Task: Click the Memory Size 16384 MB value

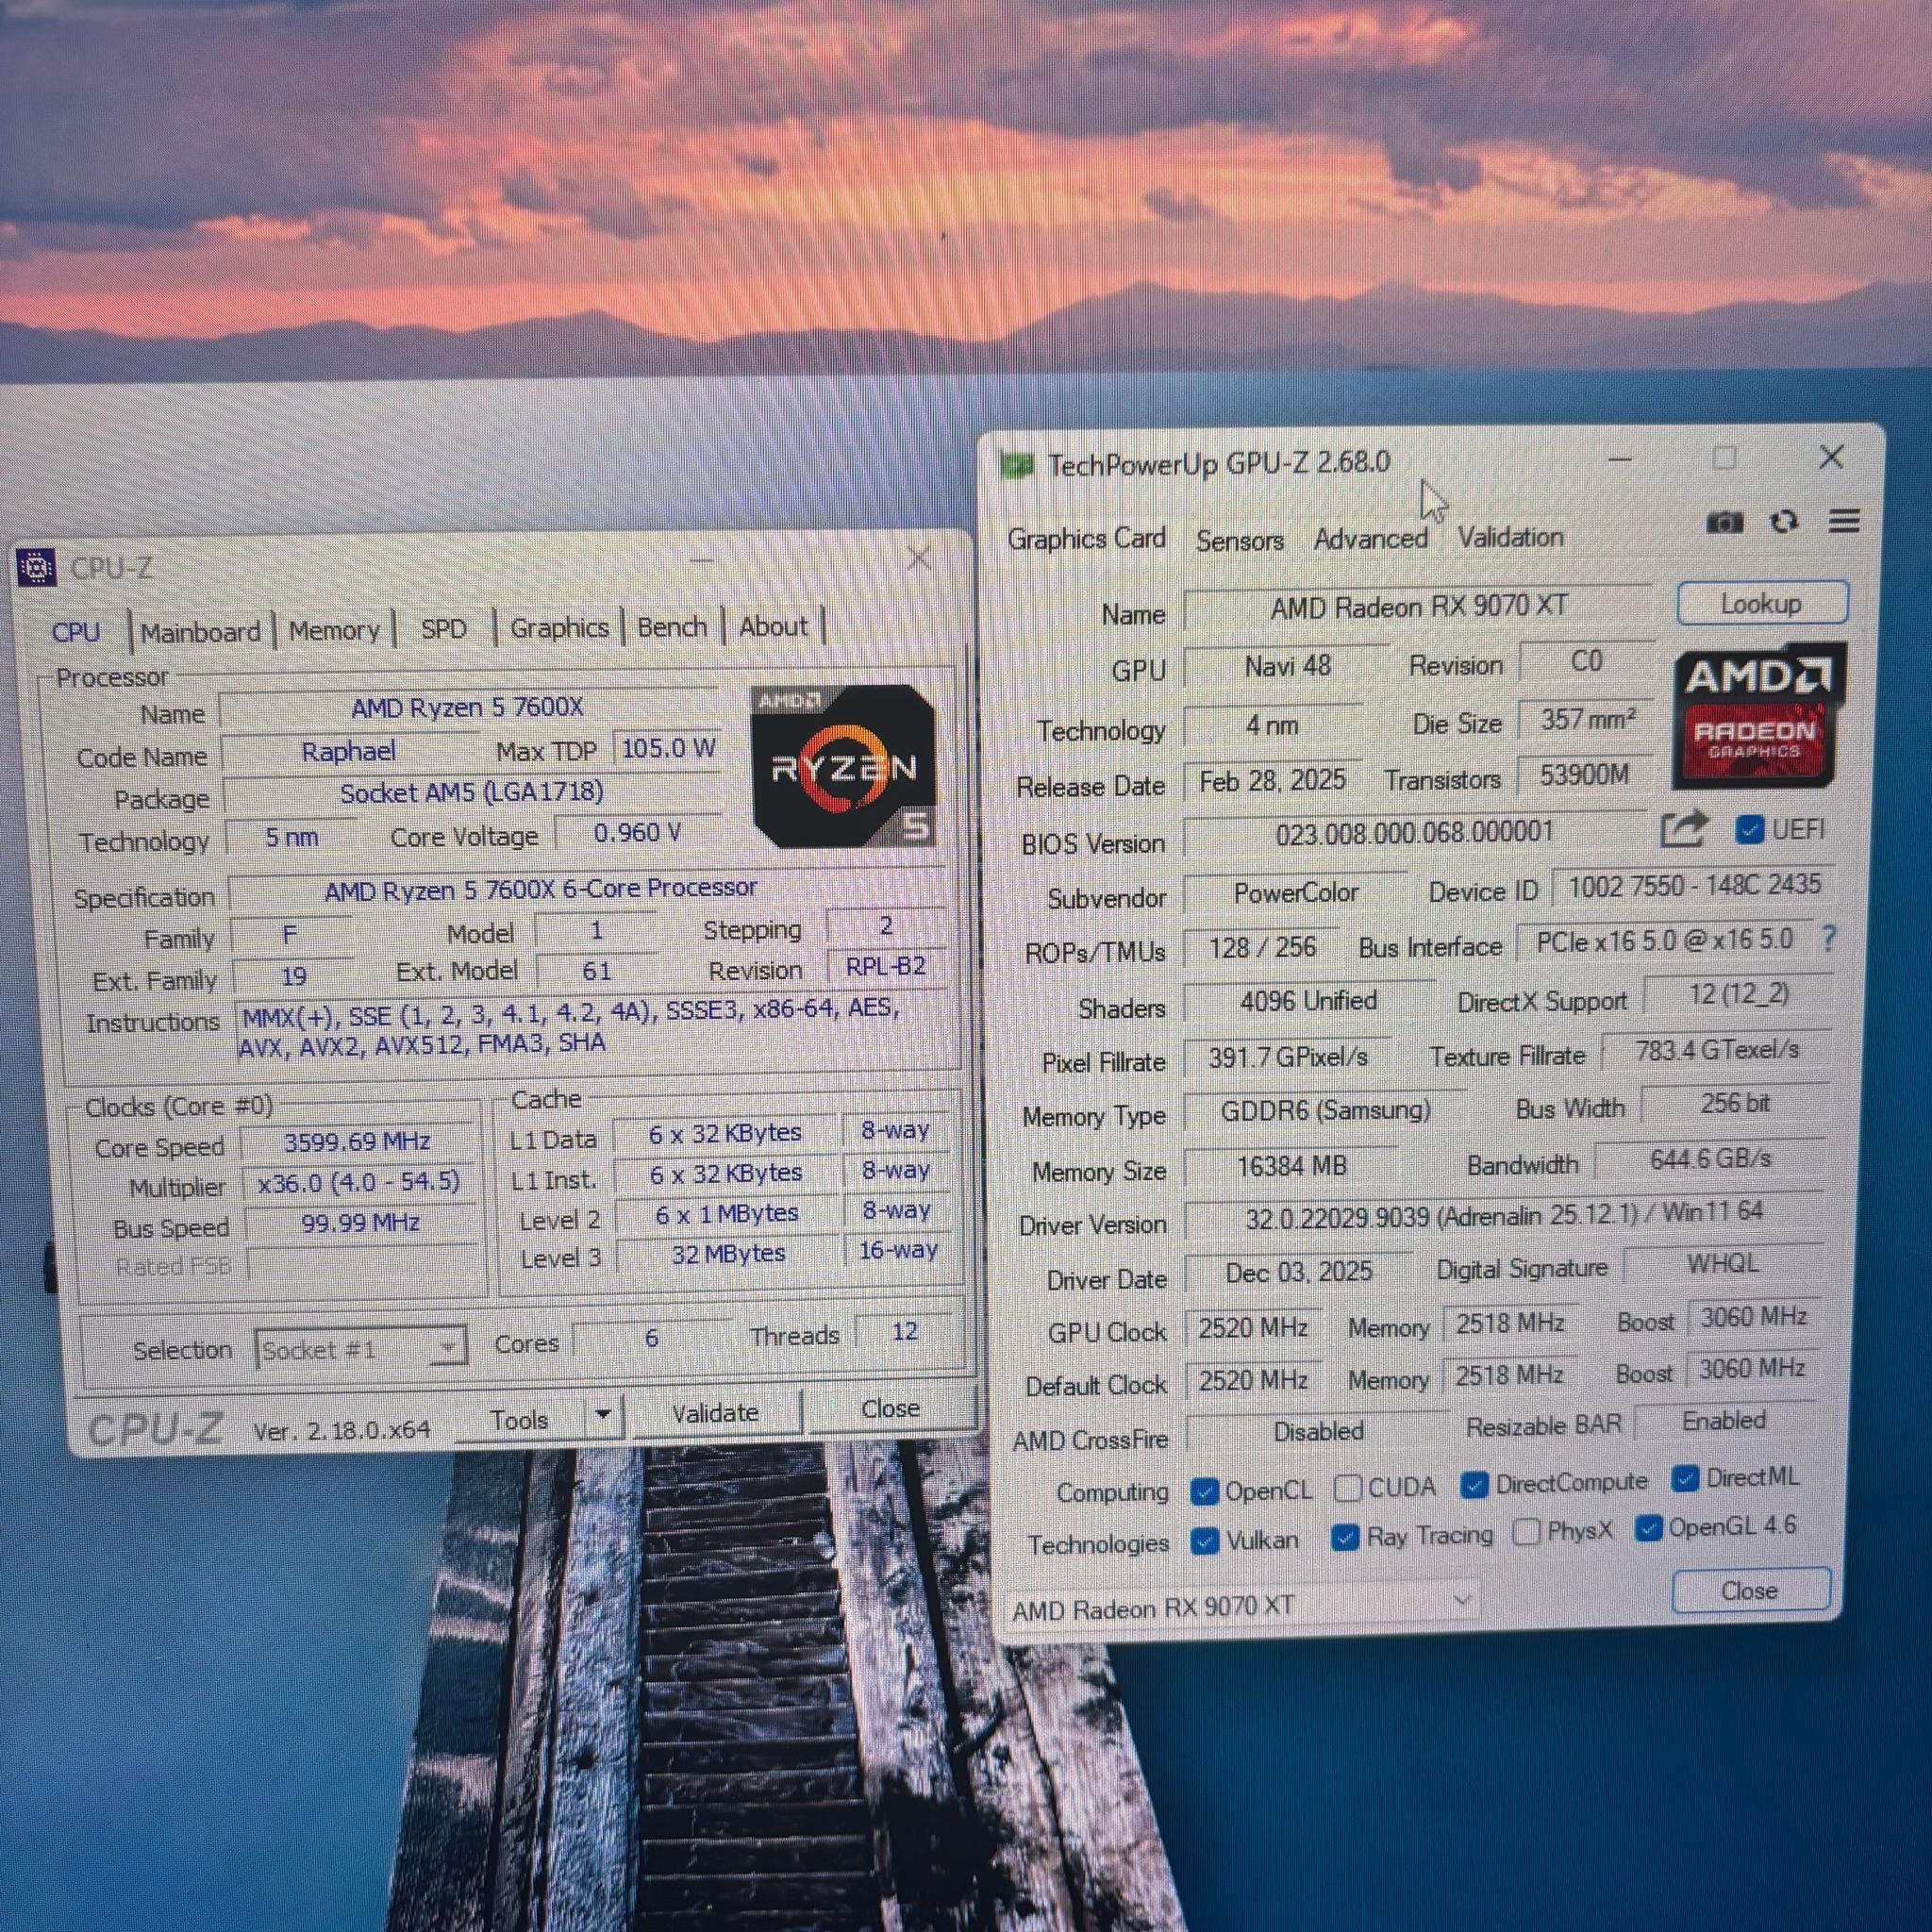Action: (x=1291, y=1166)
